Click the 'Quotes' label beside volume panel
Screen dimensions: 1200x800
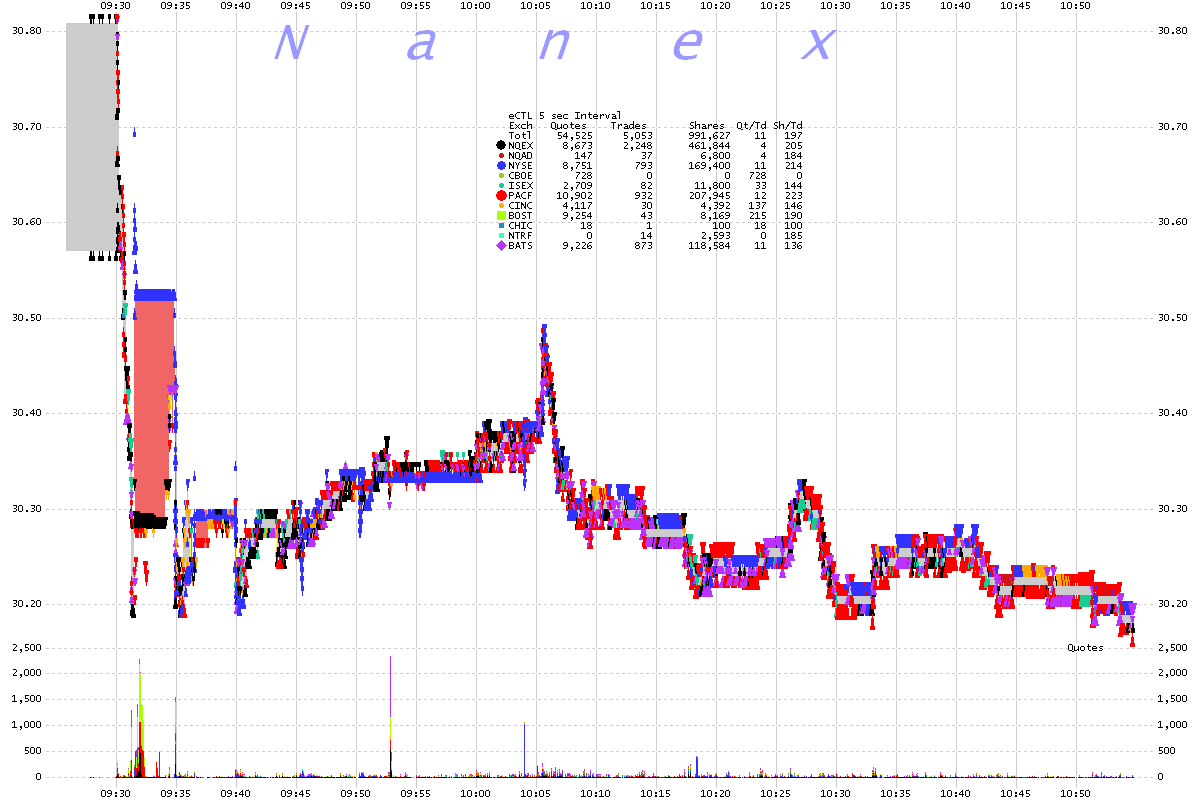click(1085, 648)
